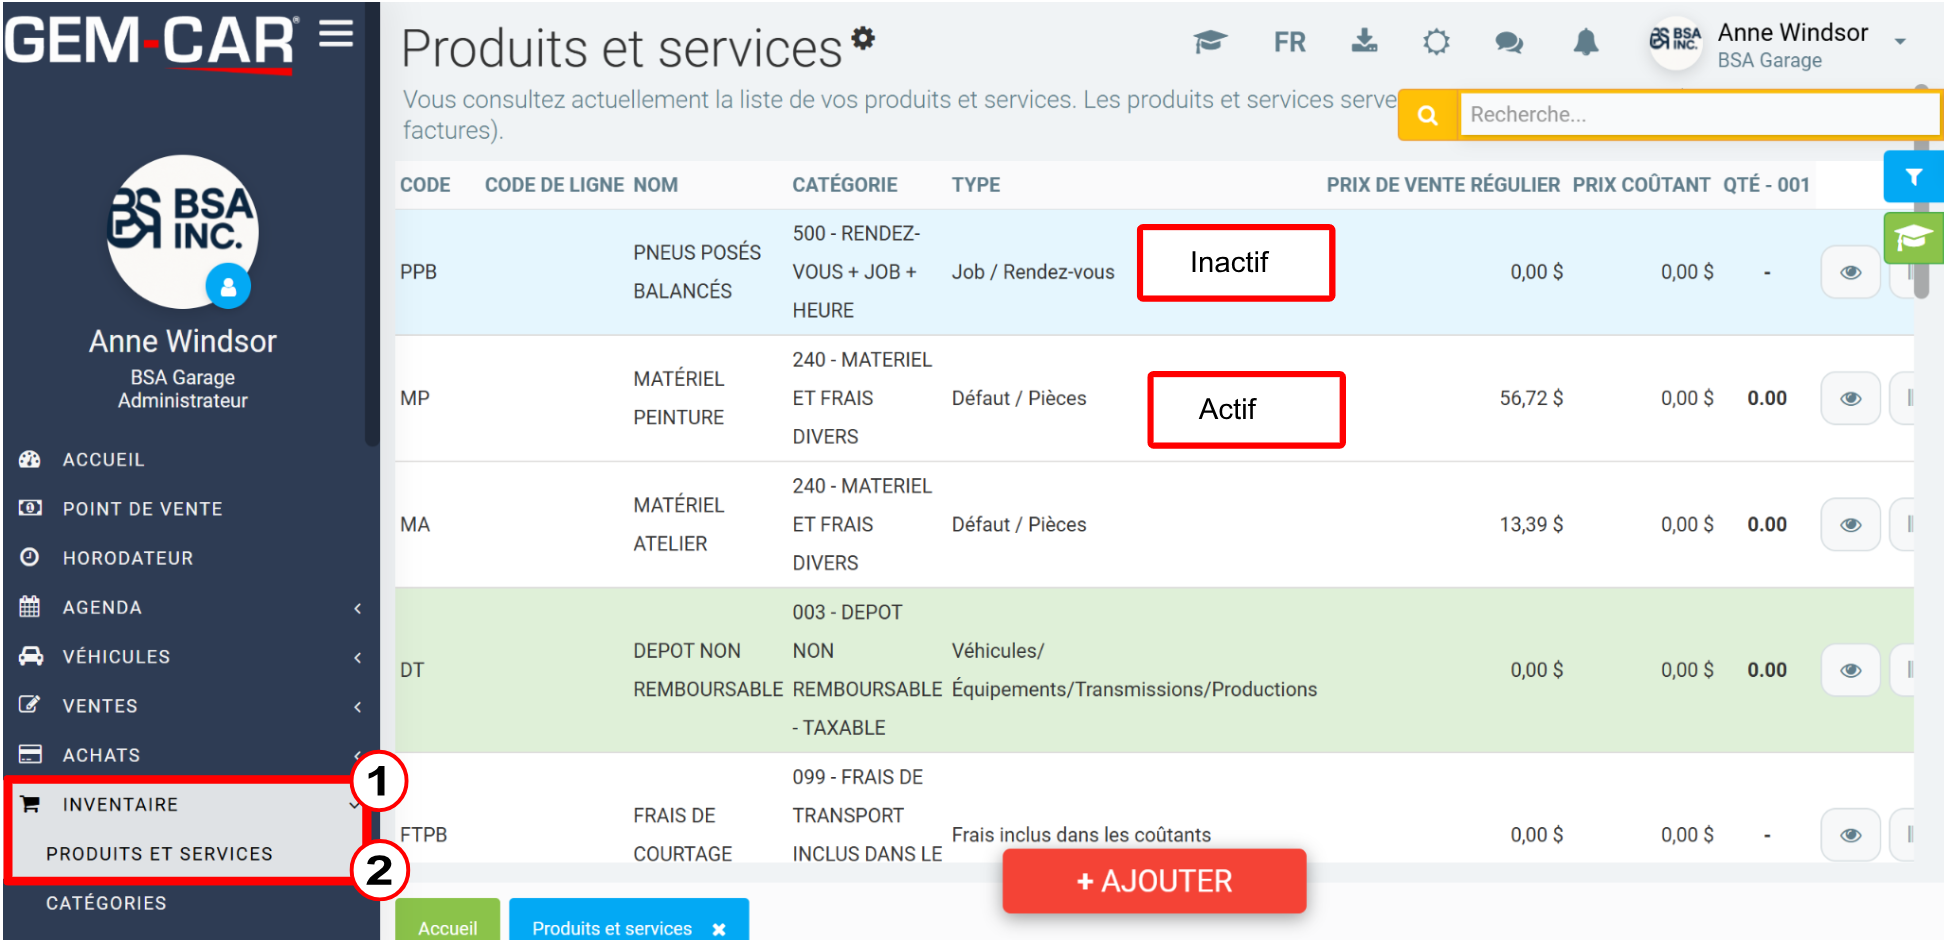Click the red + AJOUTER button
This screenshot has width=1945, height=941.
point(1154,881)
